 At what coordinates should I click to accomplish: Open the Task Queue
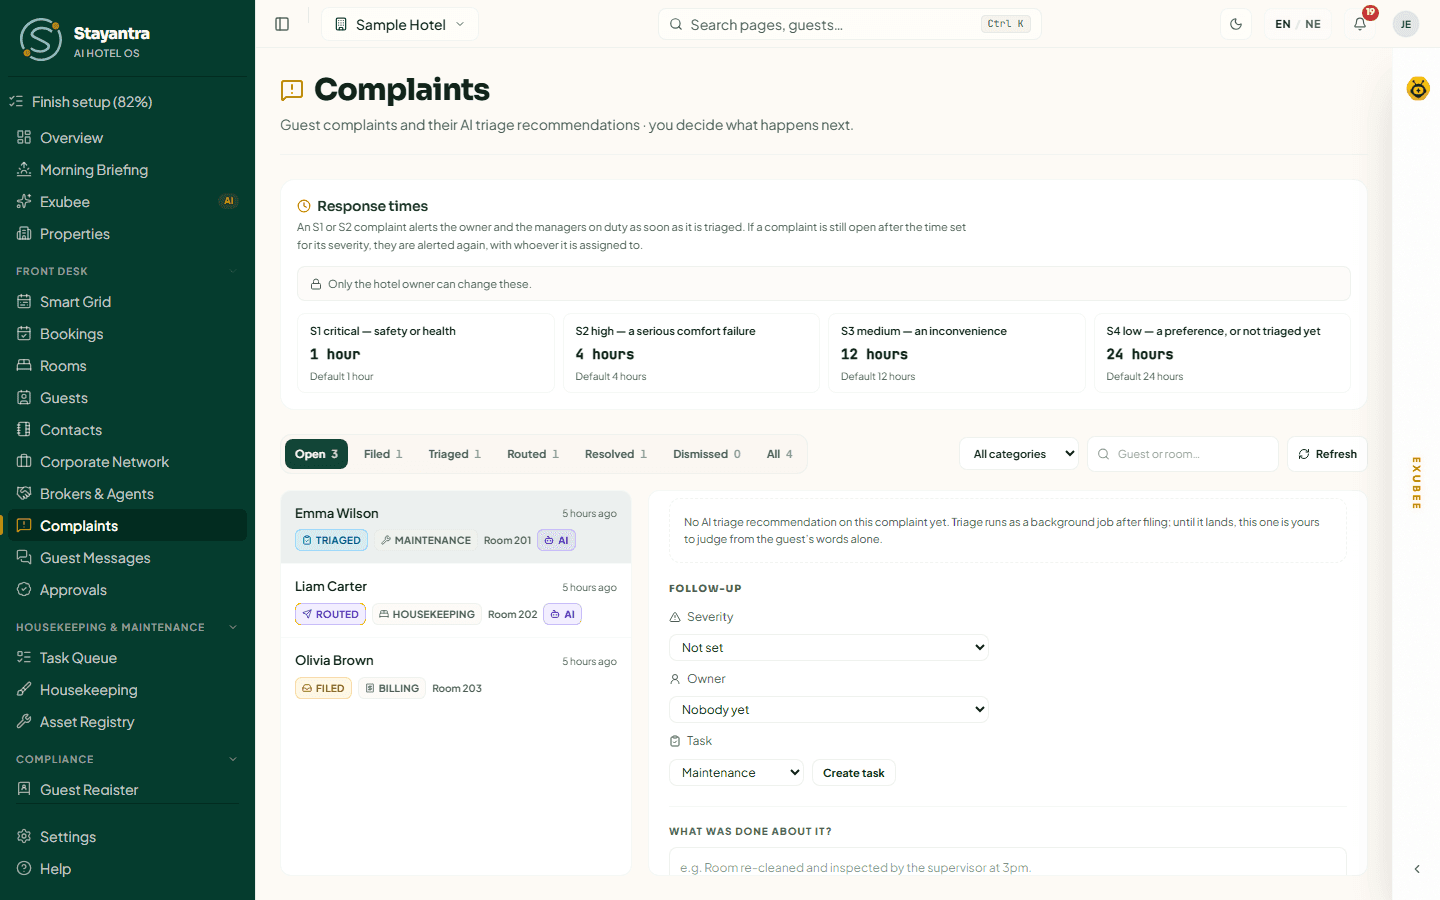(x=127, y=658)
